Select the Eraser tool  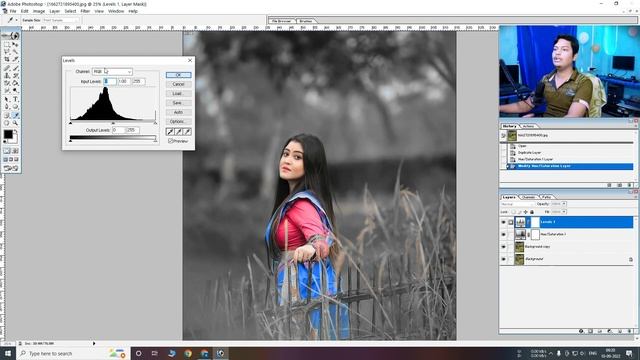7,83
